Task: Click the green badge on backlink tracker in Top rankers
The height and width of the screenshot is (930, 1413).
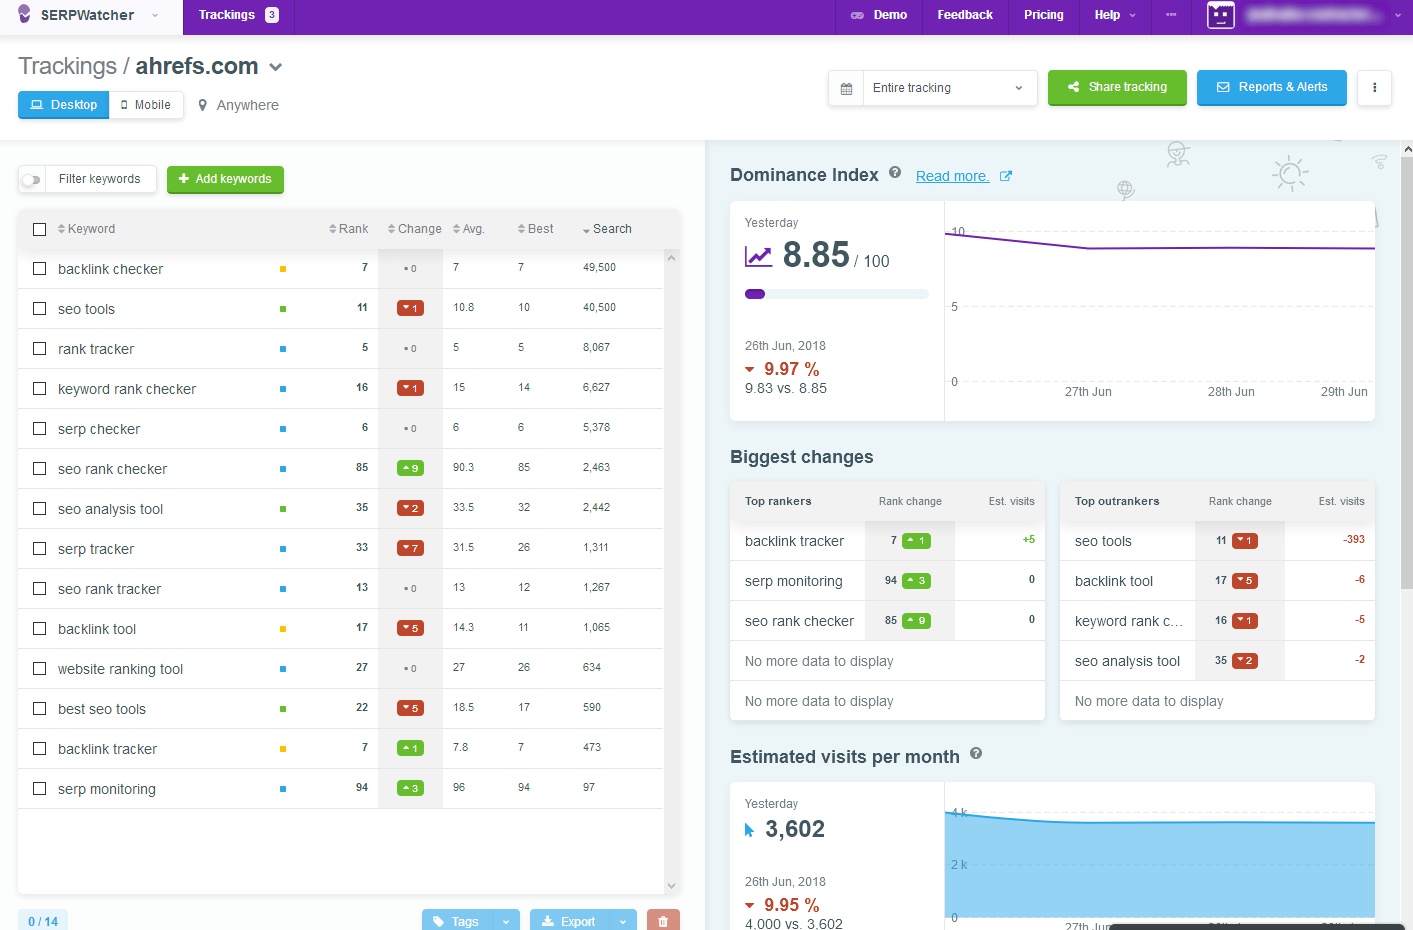Action: (x=917, y=541)
